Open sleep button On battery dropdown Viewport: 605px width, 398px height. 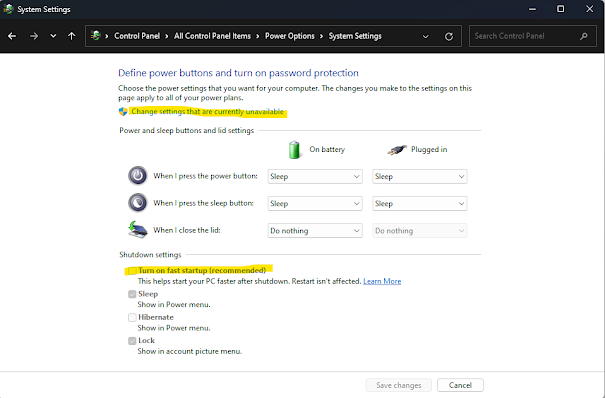[315, 204]
